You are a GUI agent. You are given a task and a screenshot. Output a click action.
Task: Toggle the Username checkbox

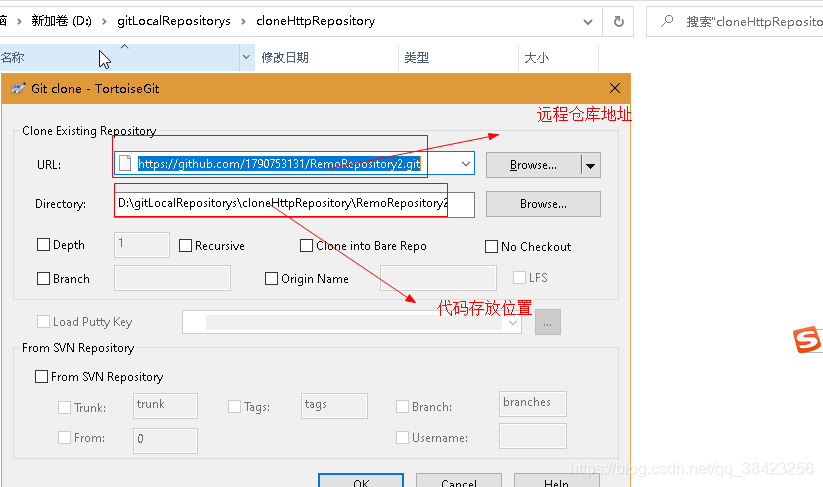coord(403,438)
